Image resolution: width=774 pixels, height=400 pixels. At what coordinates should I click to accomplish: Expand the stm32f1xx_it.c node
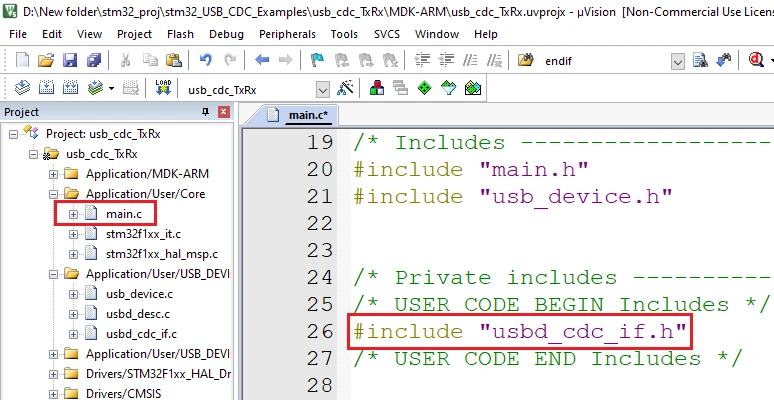(73, 234)
